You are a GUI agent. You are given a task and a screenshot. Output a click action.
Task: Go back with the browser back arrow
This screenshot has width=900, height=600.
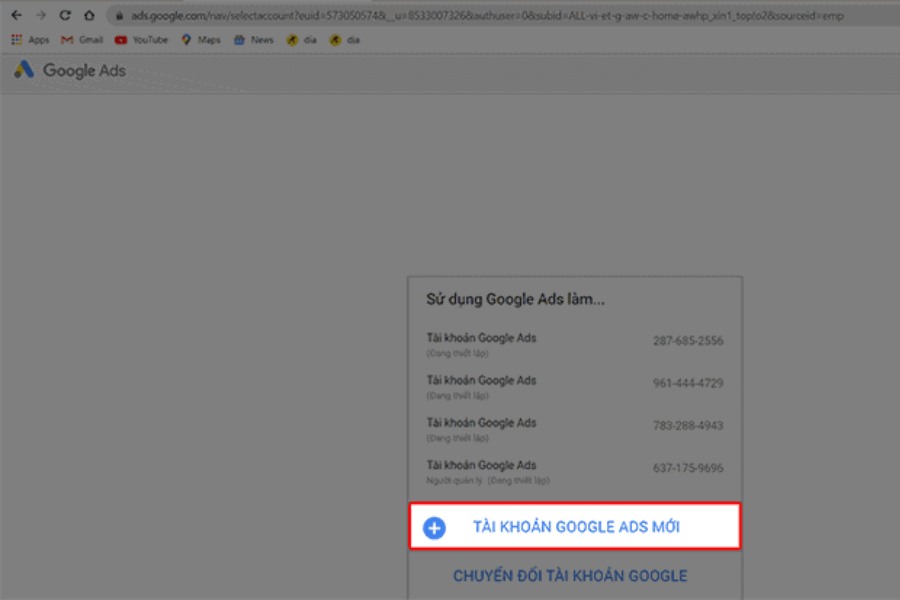pyautogui.click(x=16, y=16)
